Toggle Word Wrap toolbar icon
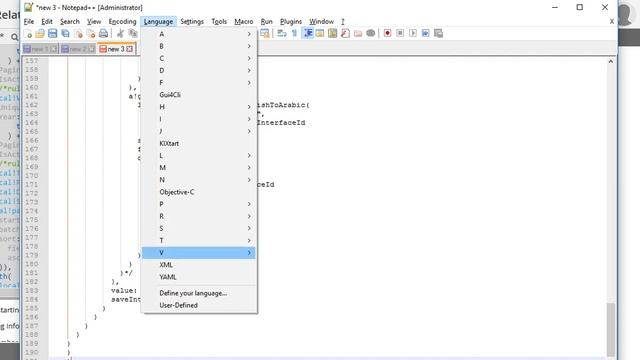 coord(282,33)
